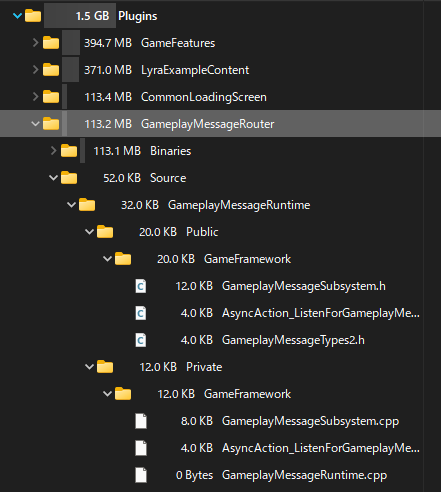
Task: Select the Plugins row label
Action: coord(138,16)
